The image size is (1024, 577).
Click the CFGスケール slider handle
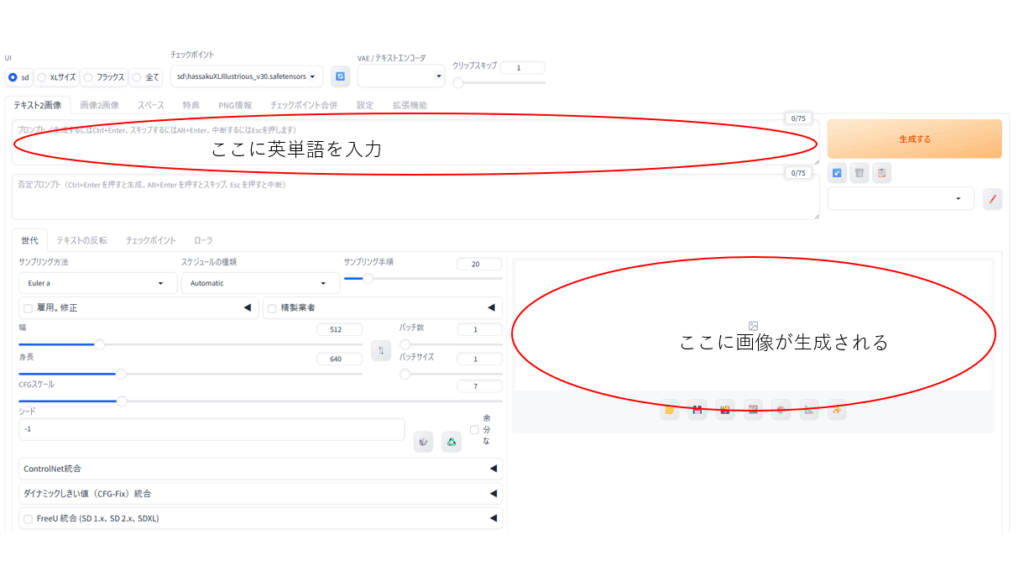click(121, 401)
